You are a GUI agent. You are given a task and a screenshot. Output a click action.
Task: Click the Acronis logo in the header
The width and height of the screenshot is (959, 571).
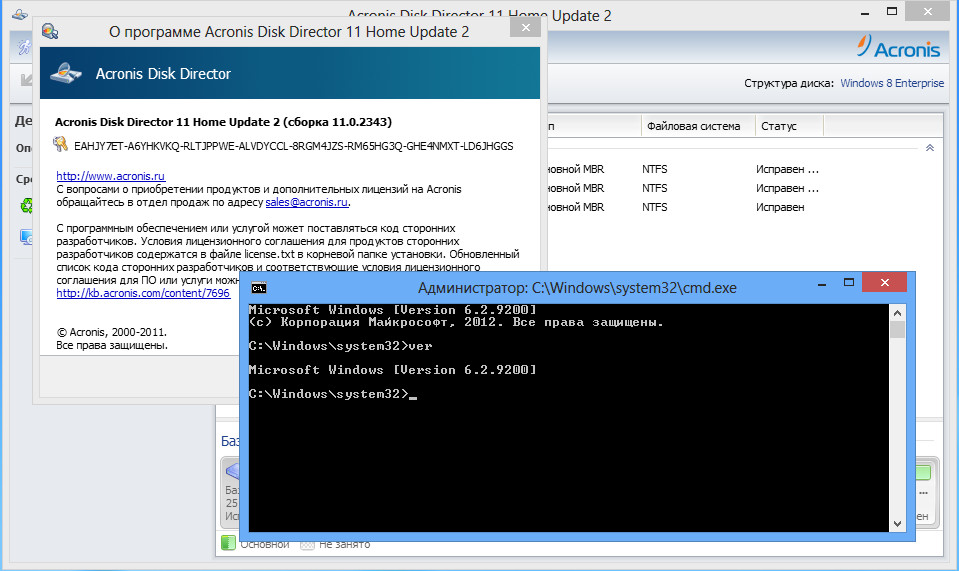(901, 48)
